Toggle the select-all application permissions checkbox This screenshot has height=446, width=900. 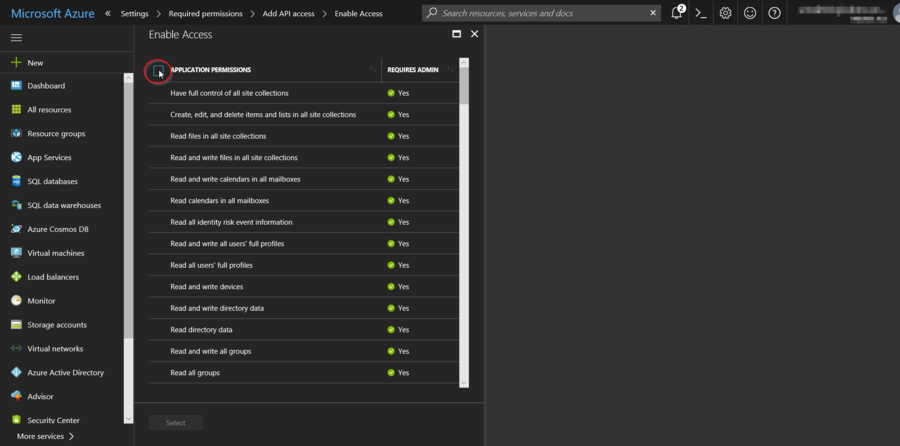click(158, 70)
